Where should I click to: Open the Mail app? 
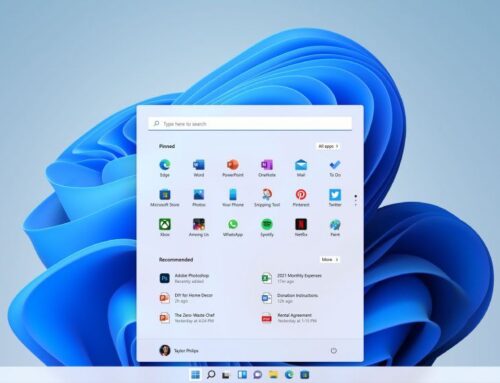pos(301,168)
